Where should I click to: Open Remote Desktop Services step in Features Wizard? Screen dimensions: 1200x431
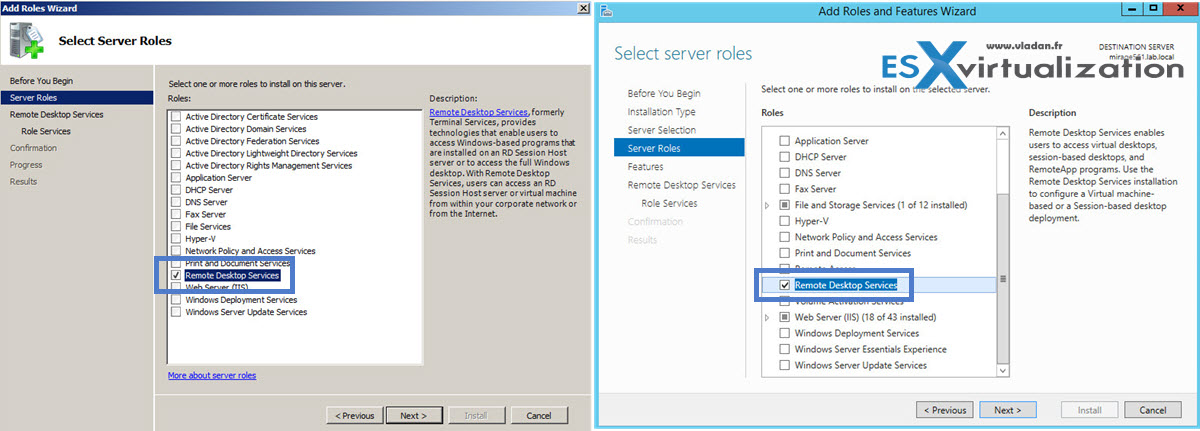click(682, 185)
